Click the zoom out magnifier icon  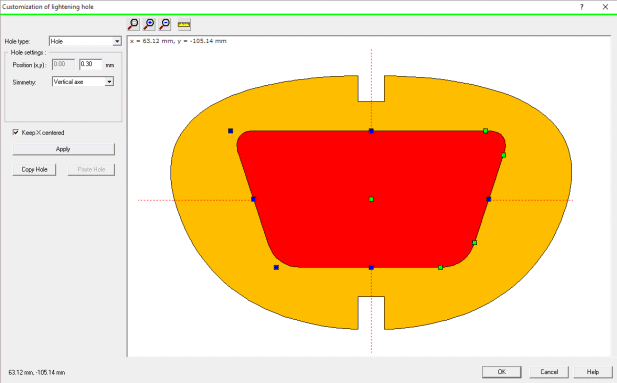pyautogui.click(x=165, y=24)
